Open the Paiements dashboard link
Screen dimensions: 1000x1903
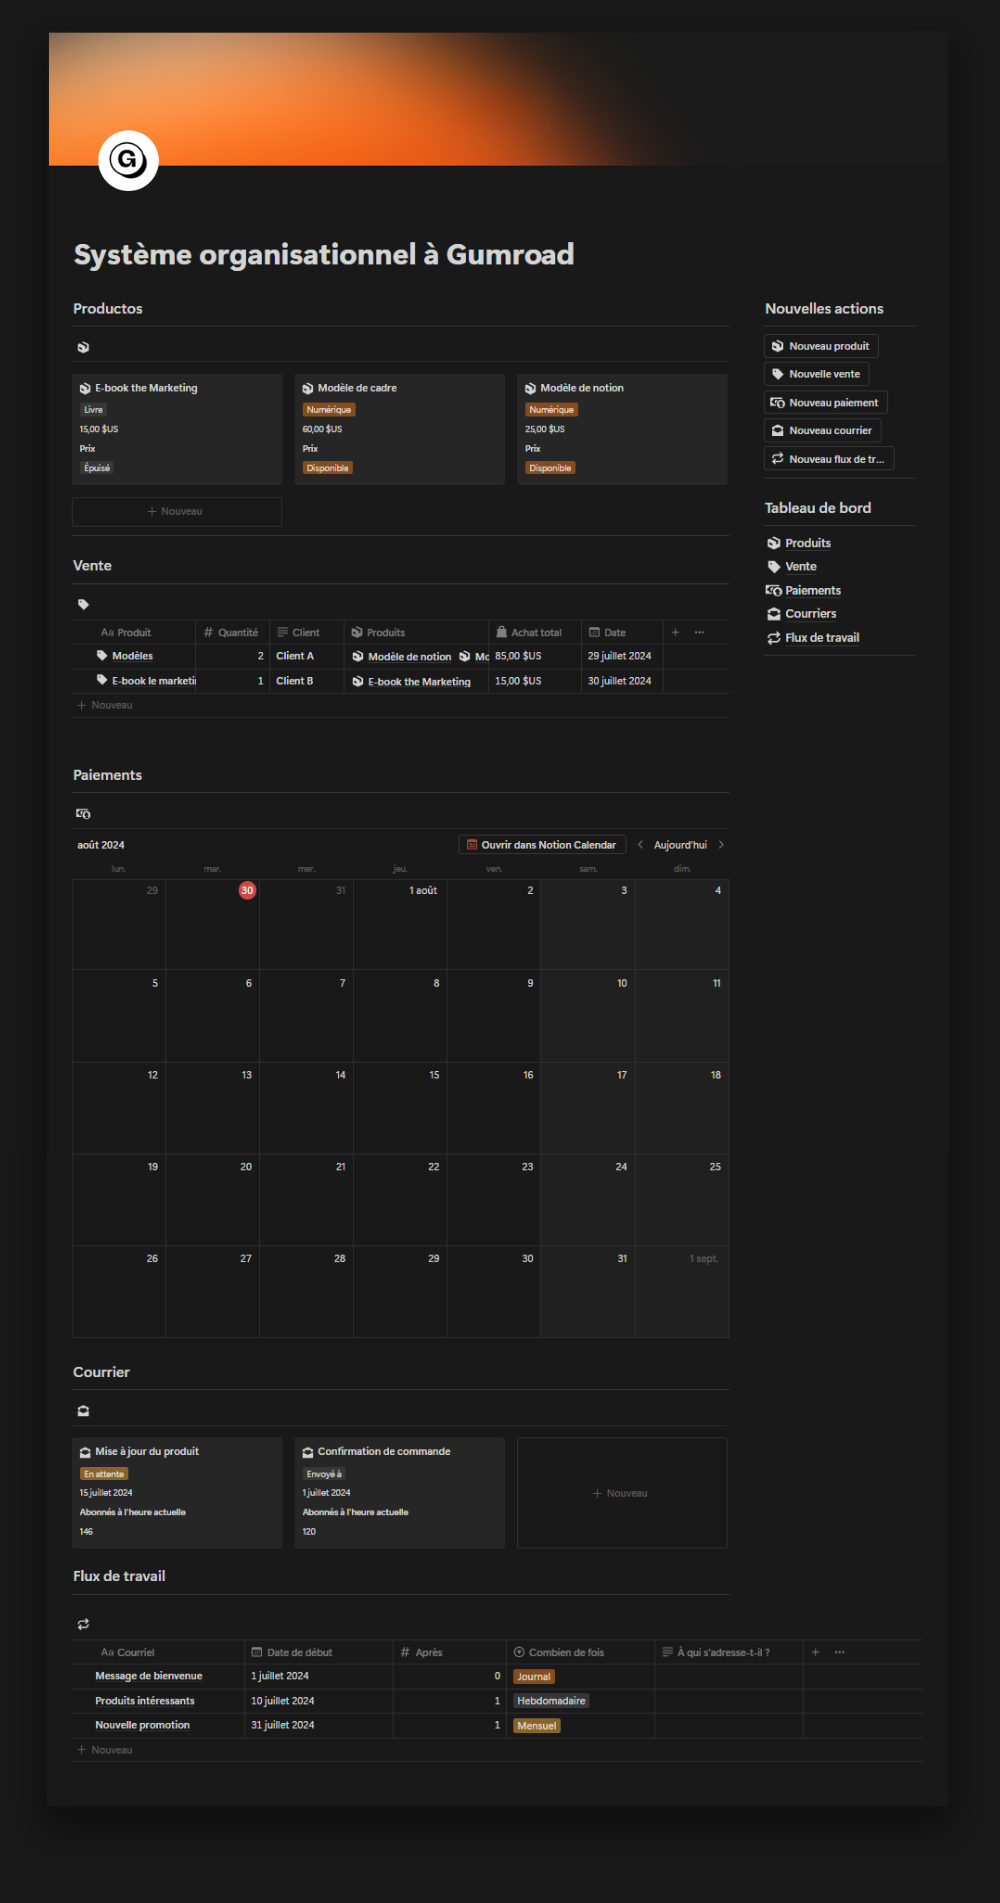(x=813, y=590)
